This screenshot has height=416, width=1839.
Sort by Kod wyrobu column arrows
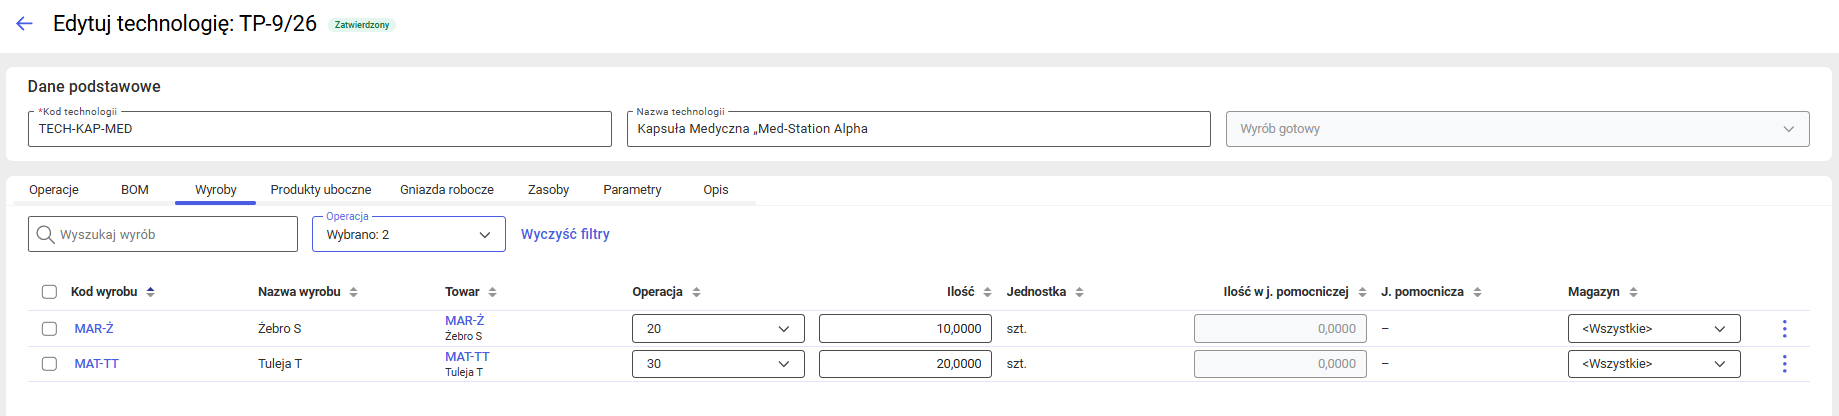[150, 292]
